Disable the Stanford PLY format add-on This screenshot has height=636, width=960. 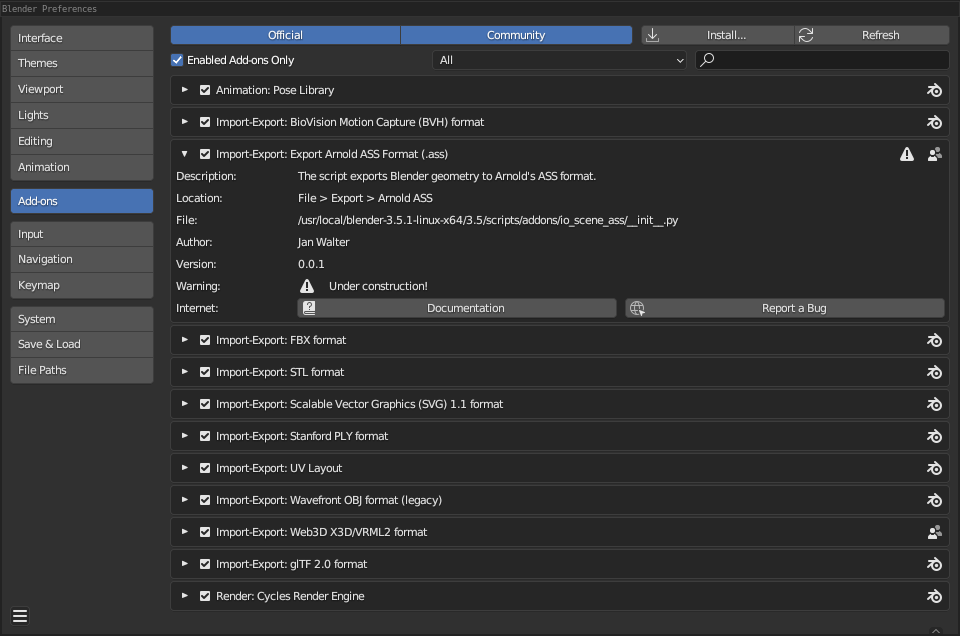[205, 436]
